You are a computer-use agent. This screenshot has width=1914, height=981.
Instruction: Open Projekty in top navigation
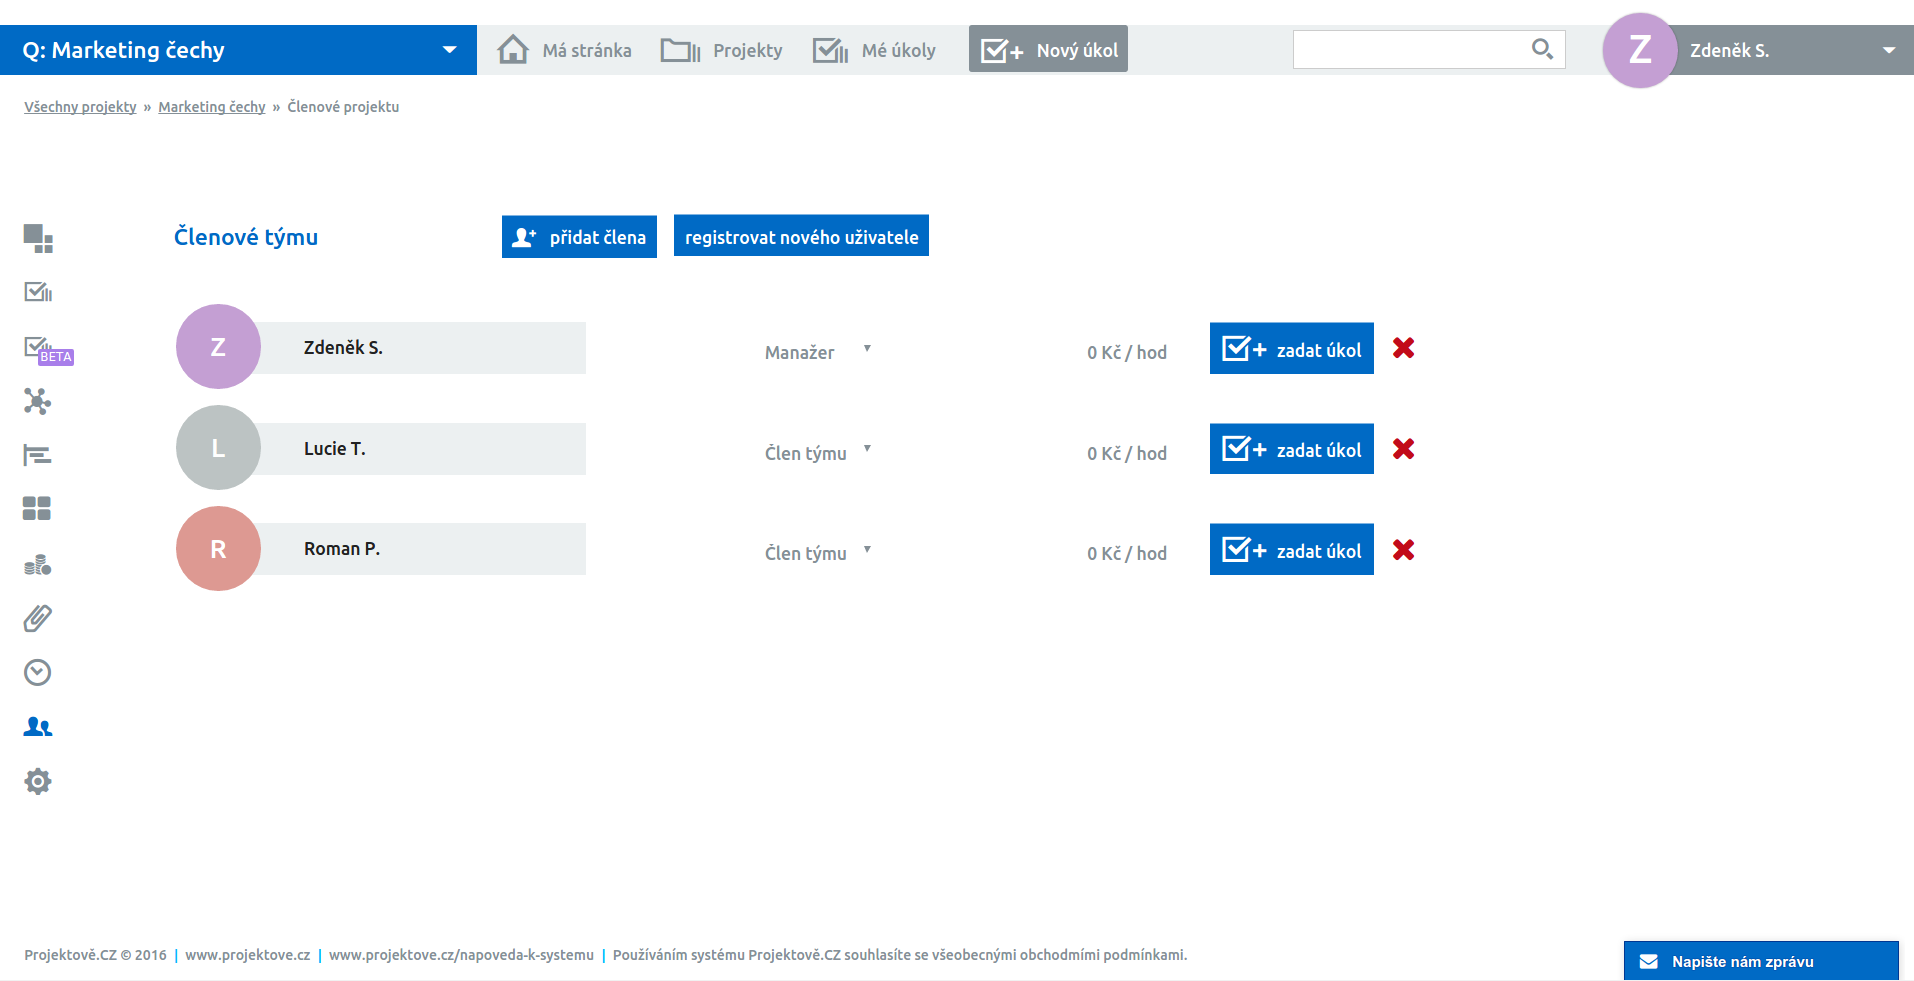click(x=721, y=50)
